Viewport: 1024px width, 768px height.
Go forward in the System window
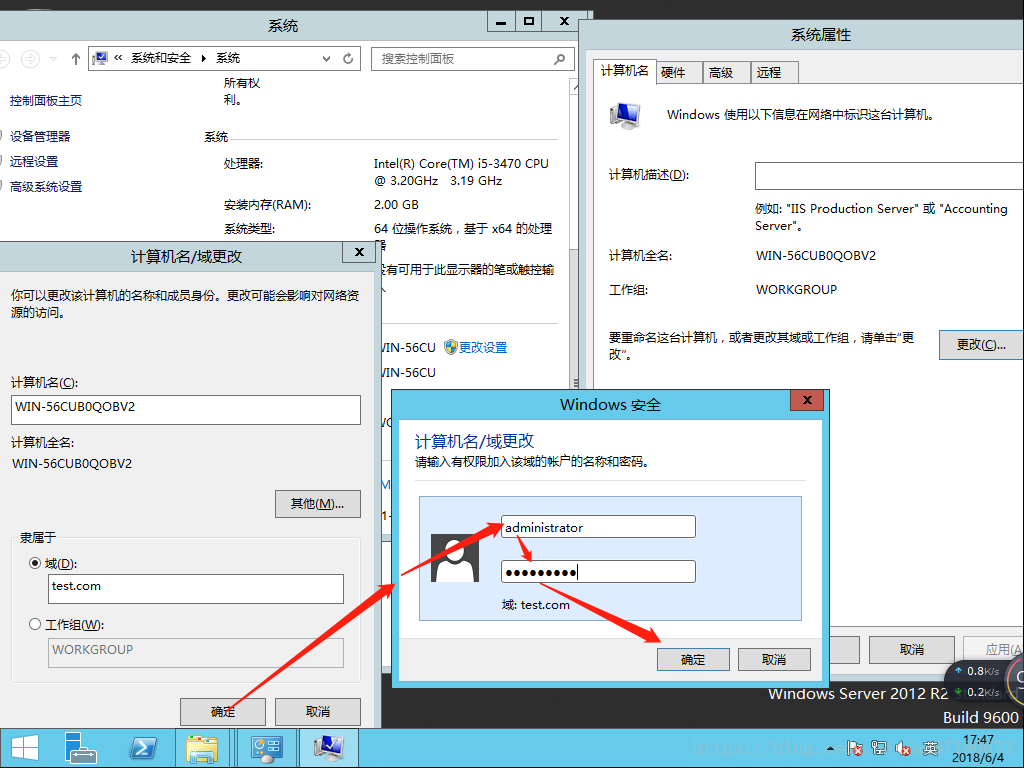30,59
